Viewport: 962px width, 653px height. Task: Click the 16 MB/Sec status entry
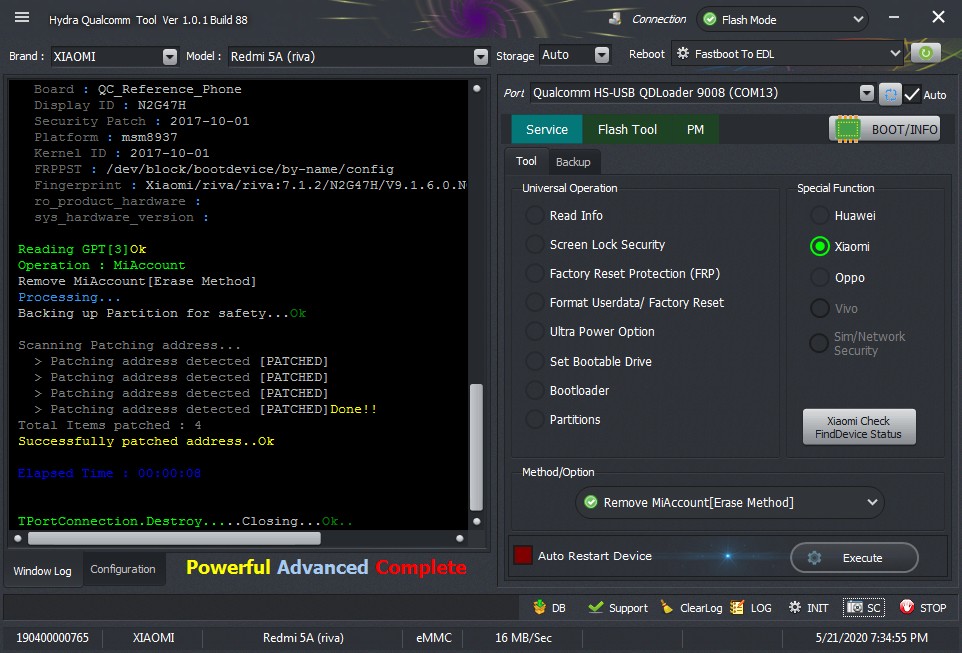click(523, 638)
